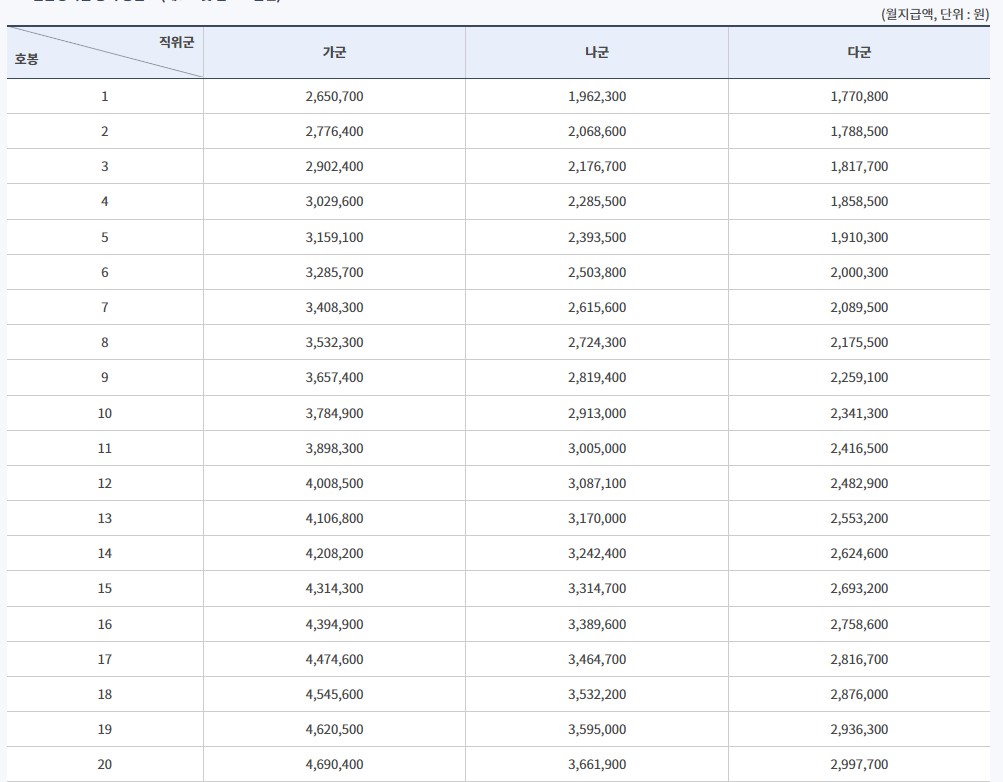1003x782 pixels.
Task: Select the value 3,170,000
Action: (597, 519)
